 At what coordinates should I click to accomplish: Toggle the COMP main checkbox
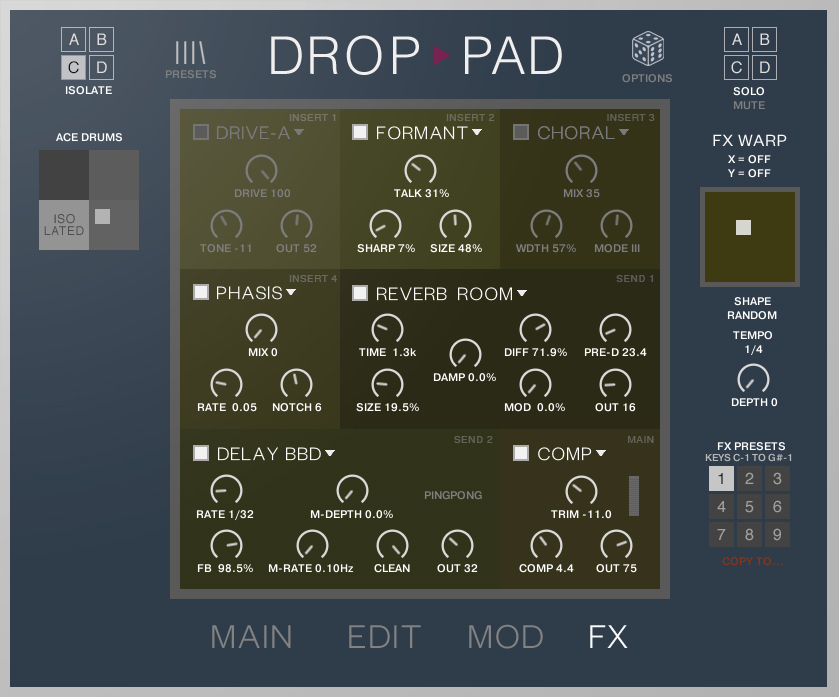pos(521,453)
